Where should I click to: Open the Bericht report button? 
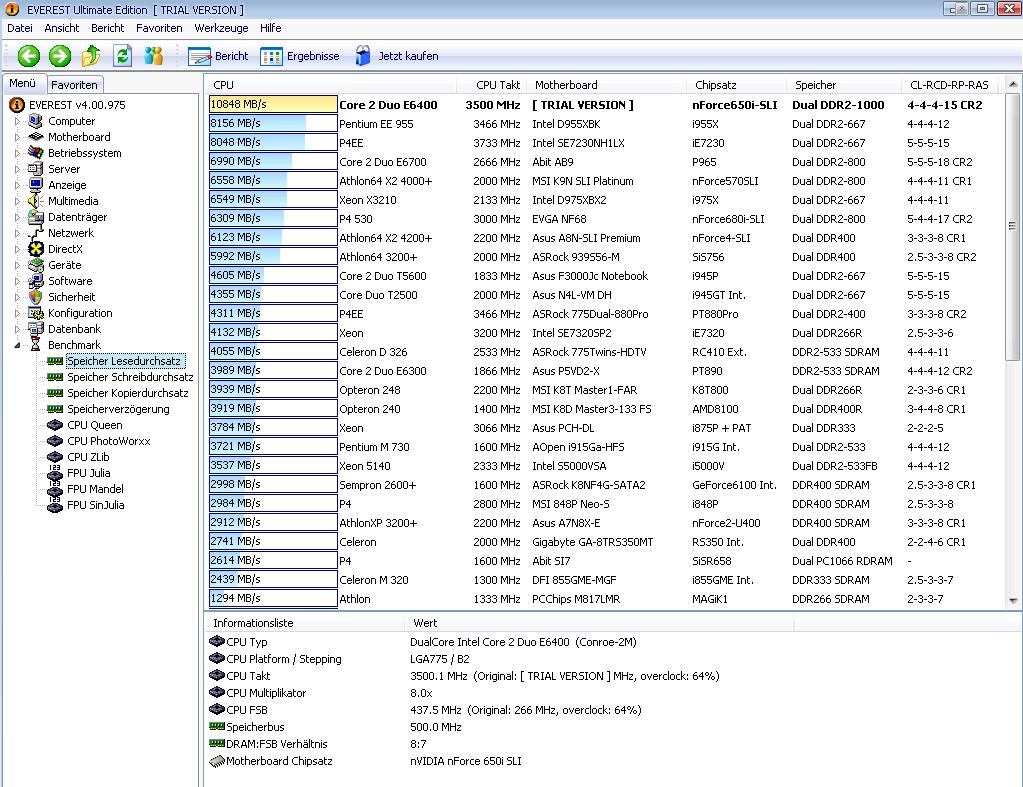218,56
